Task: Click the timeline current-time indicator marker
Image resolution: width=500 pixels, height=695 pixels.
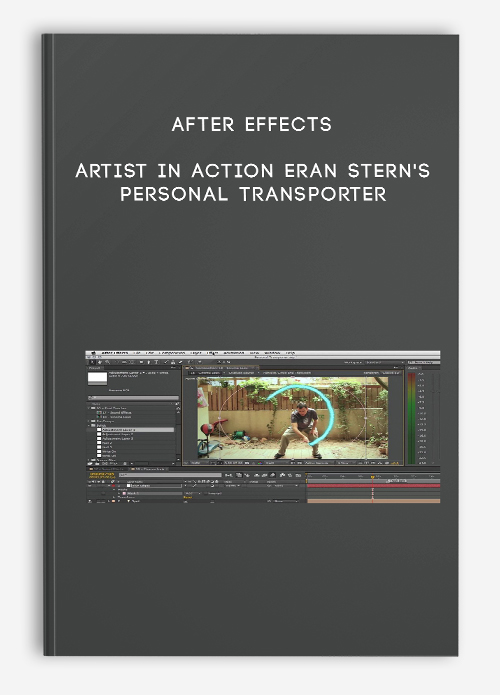Action: point(372,477)
